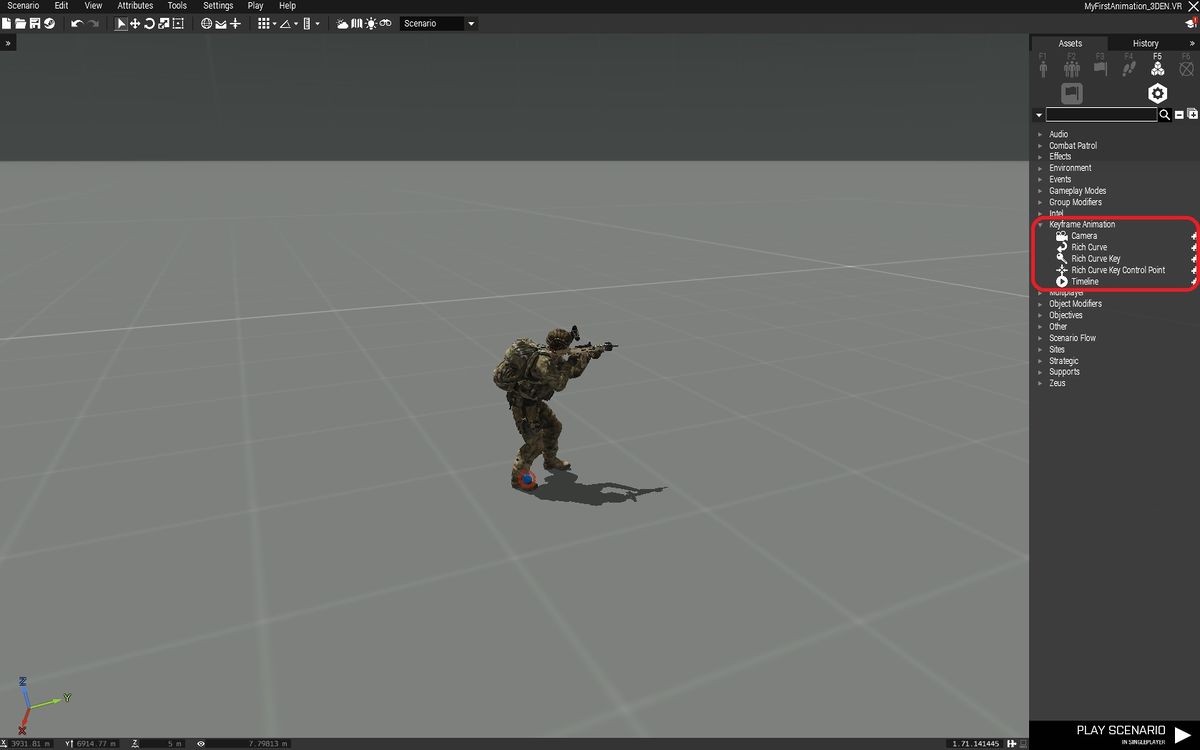1200x750 pixels.
Task: Select the Timeline keyframe asset
Action: (x=1084, y=282)
